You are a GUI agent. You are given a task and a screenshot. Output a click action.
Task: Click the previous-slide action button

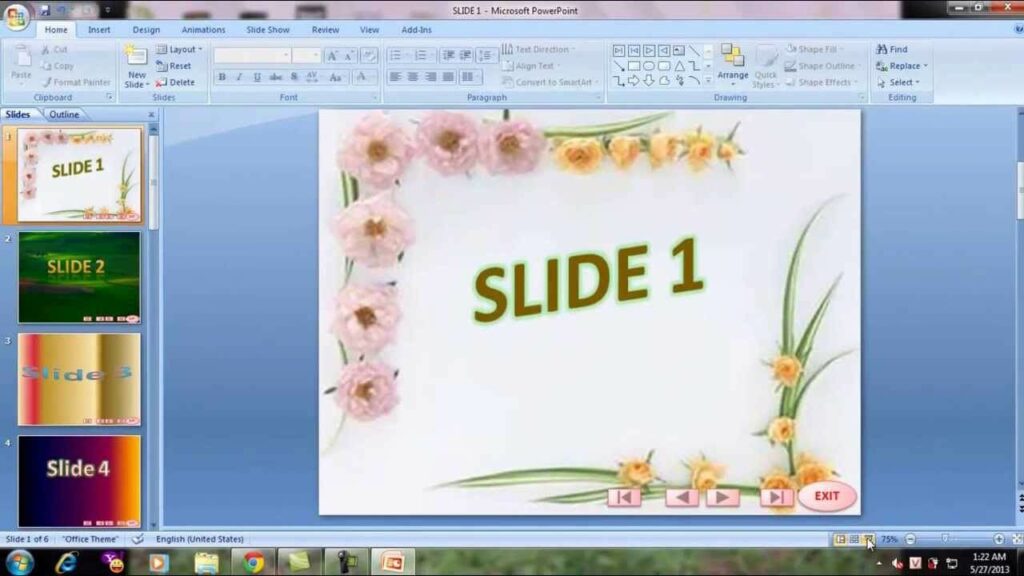pyautogui.click(x=682, y=498)
